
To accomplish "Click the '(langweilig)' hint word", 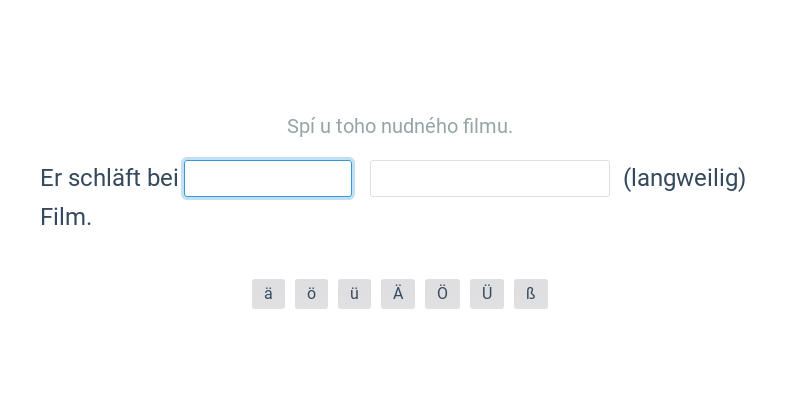I will point(684,179).
